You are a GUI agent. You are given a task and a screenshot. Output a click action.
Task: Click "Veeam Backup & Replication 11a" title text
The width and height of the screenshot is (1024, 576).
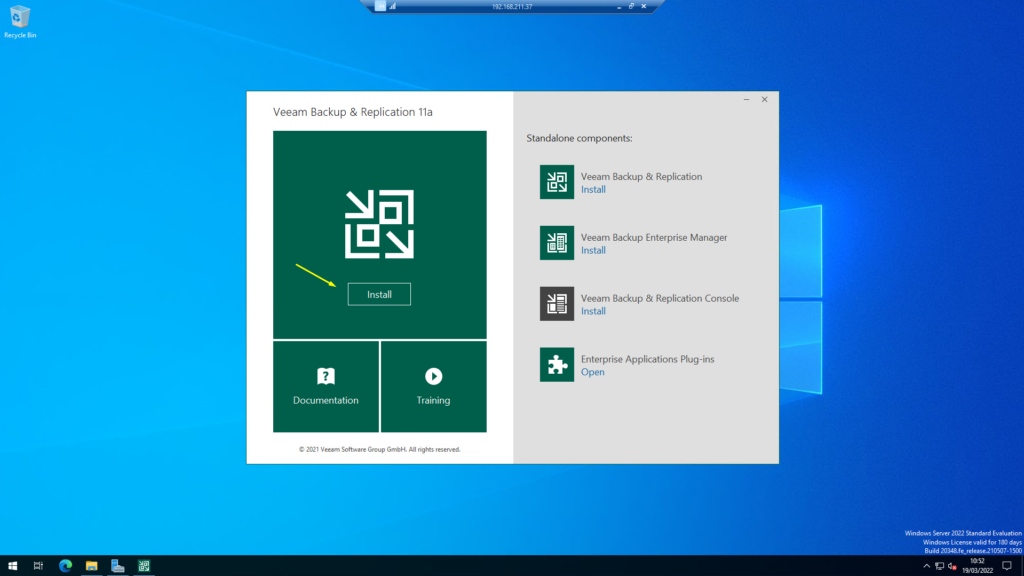(x=353, y=112)
